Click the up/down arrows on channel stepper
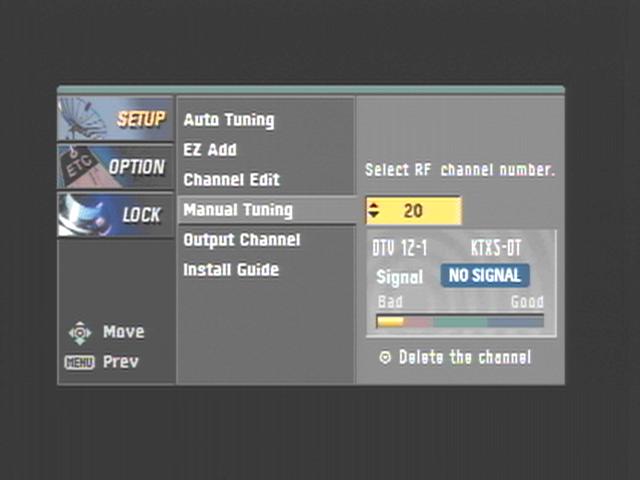The width and height of the screenshot is (640, 480). tap(373, 211)
